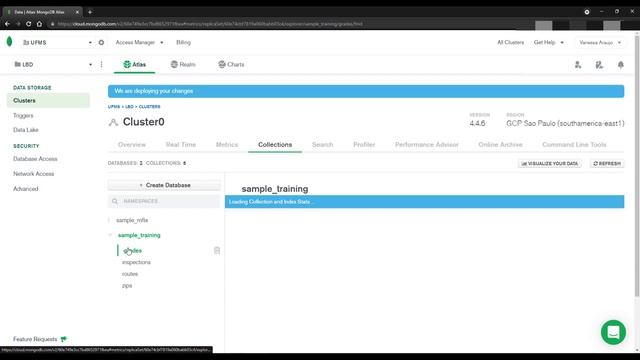
Task: Open the Metrics tab
Action: (x=227, y=144)
